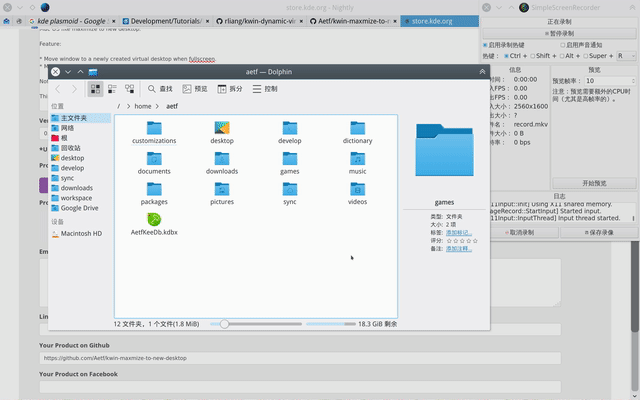Click 开始预览 start preview button
640x400 pixels.
594,183
